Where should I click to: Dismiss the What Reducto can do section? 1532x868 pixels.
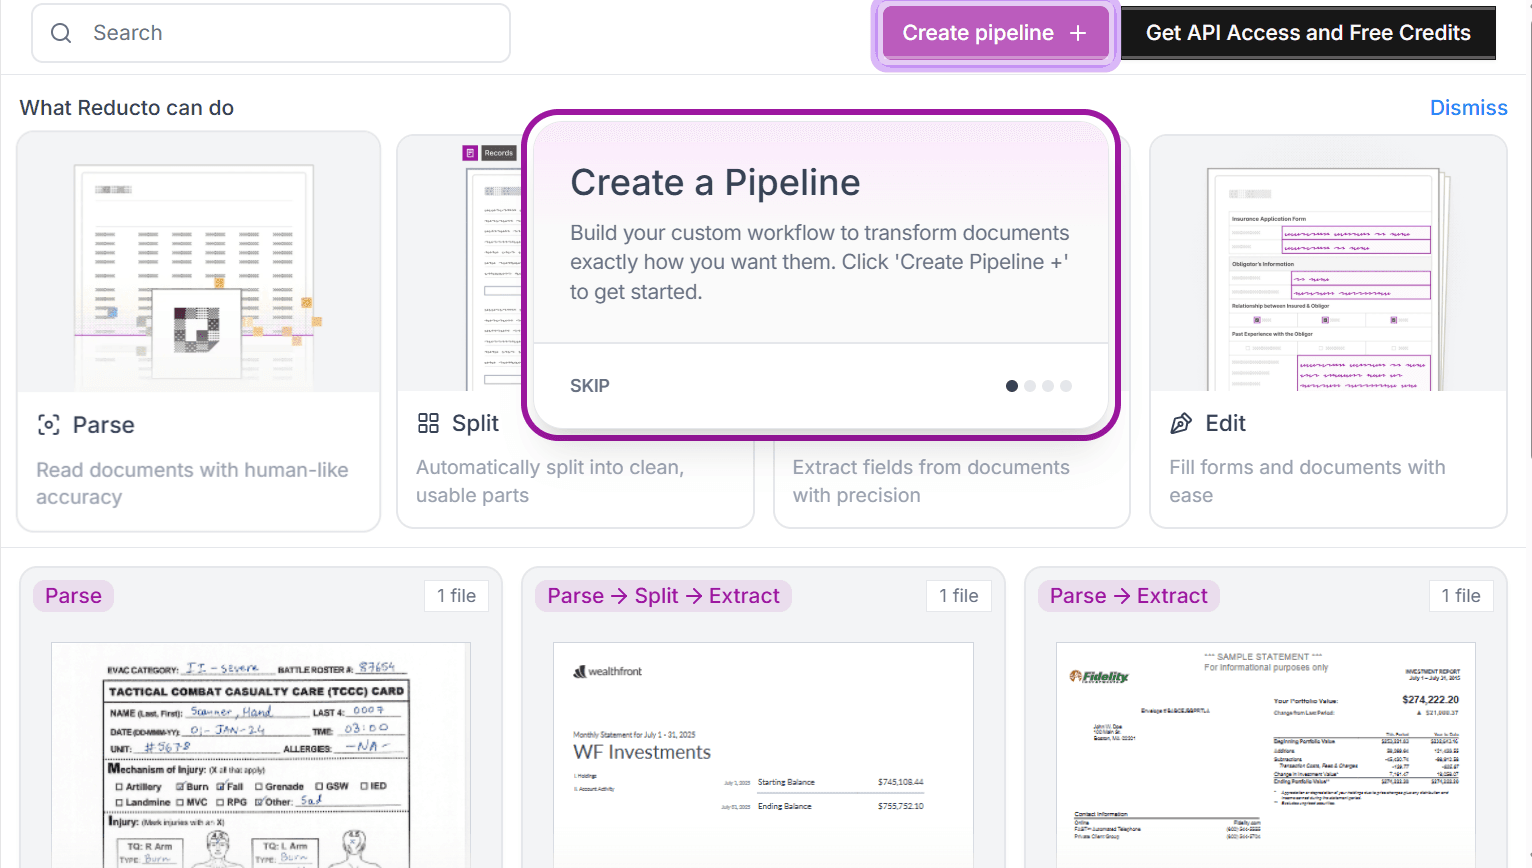pyautogui.click(x=1468, y=107)
